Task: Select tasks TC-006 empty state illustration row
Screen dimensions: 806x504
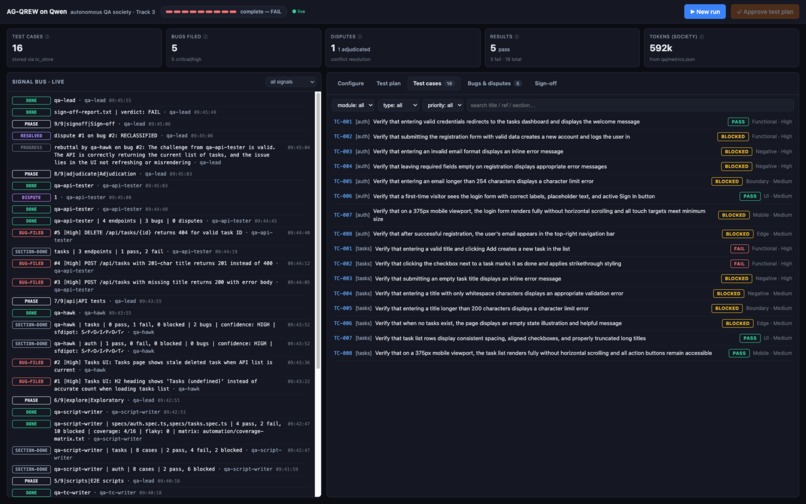Action: coord(563,323)
